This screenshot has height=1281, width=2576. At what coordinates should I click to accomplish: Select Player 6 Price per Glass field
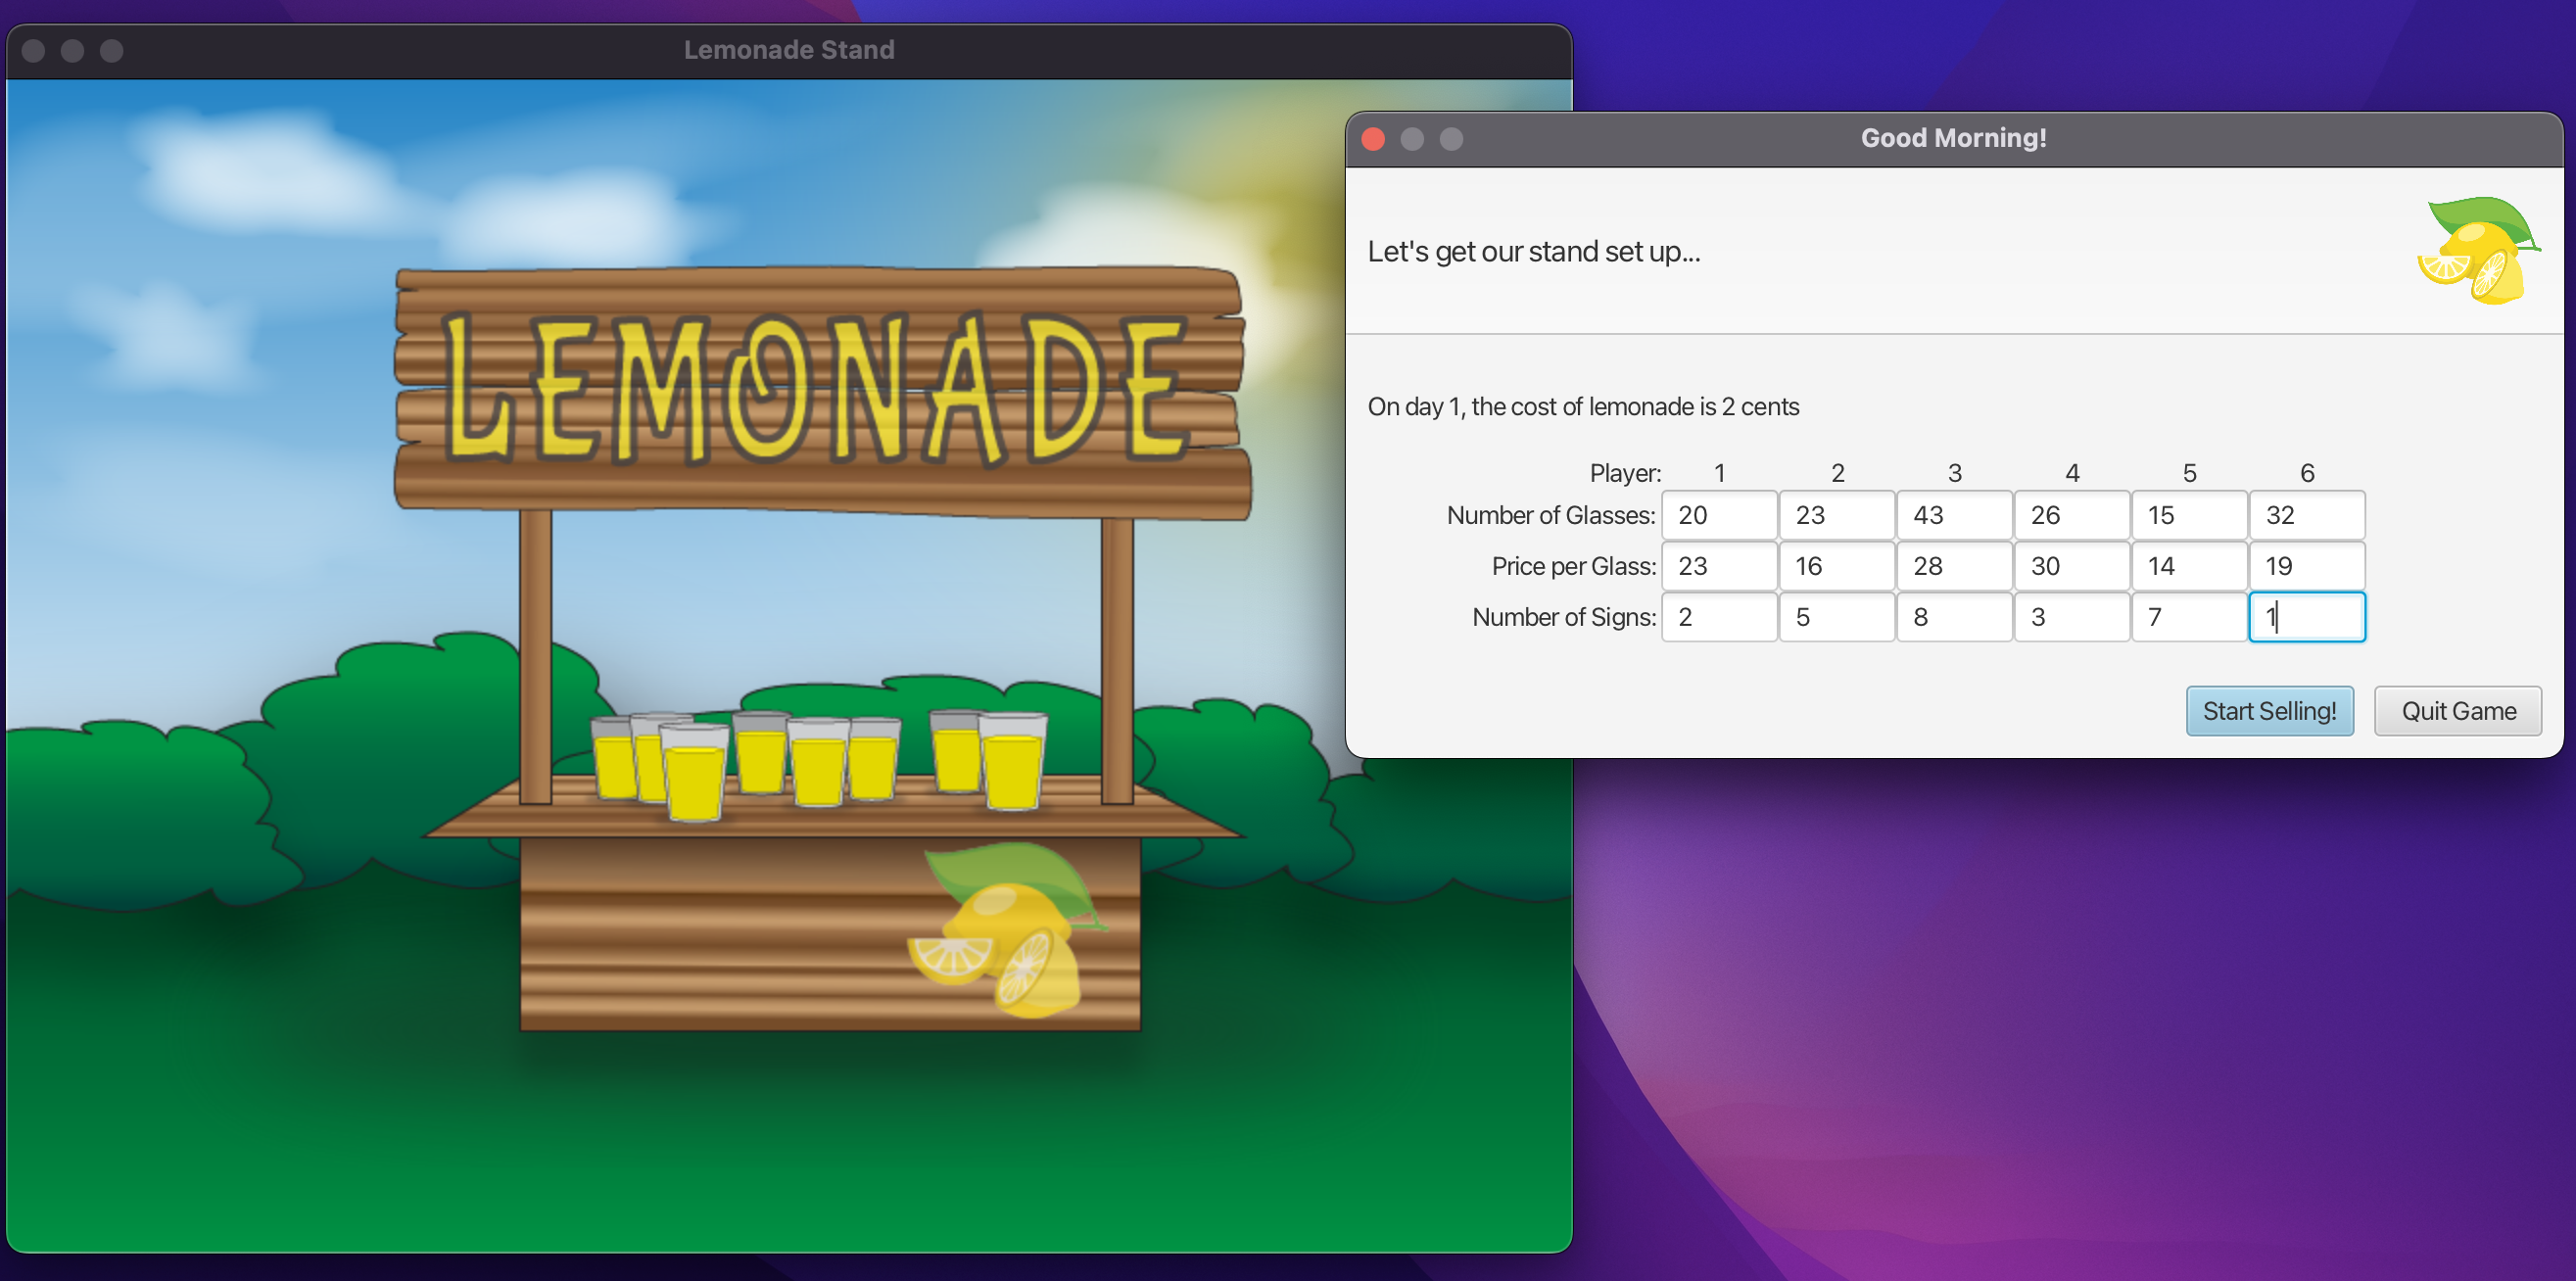2307,566
